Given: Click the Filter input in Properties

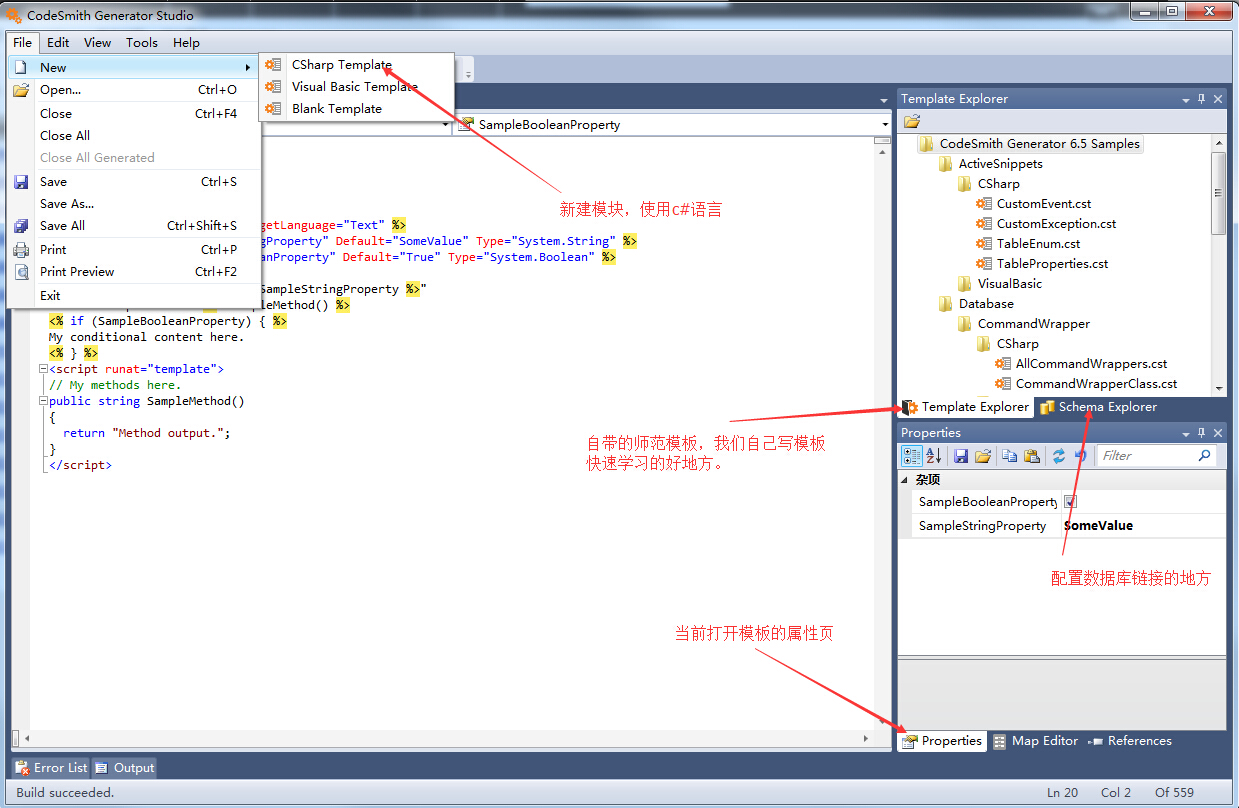Looking at the screenshot, I should tap(1145, 456).
